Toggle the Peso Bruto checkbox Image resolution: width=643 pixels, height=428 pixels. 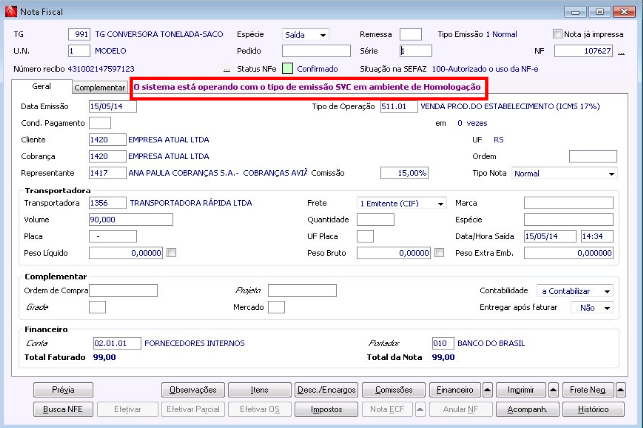pyautogui.click(x=439, y=253)
